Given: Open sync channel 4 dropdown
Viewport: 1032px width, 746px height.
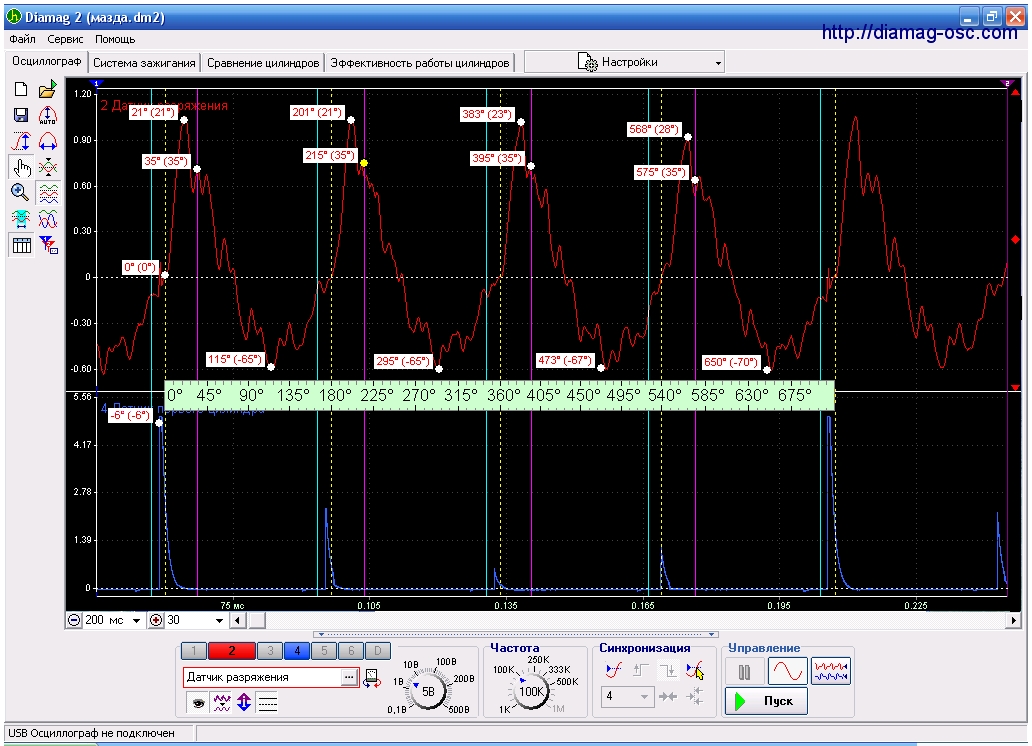Looking at the screenshot, I should 627,696.
